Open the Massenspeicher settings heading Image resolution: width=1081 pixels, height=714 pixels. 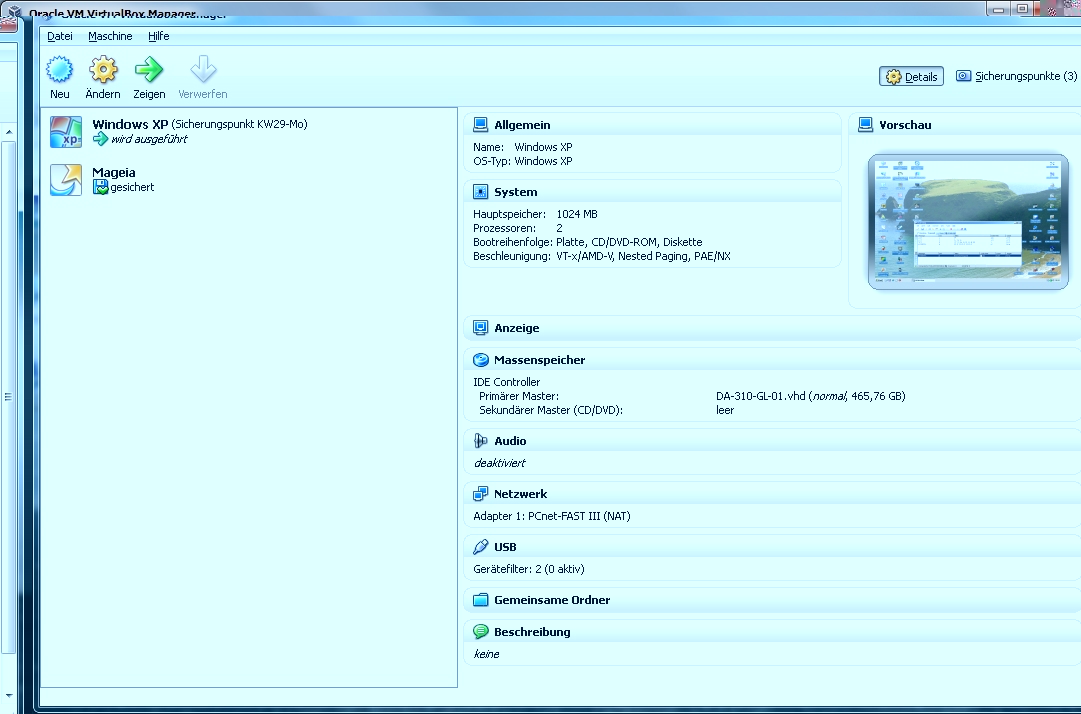[x=539, y=360]
